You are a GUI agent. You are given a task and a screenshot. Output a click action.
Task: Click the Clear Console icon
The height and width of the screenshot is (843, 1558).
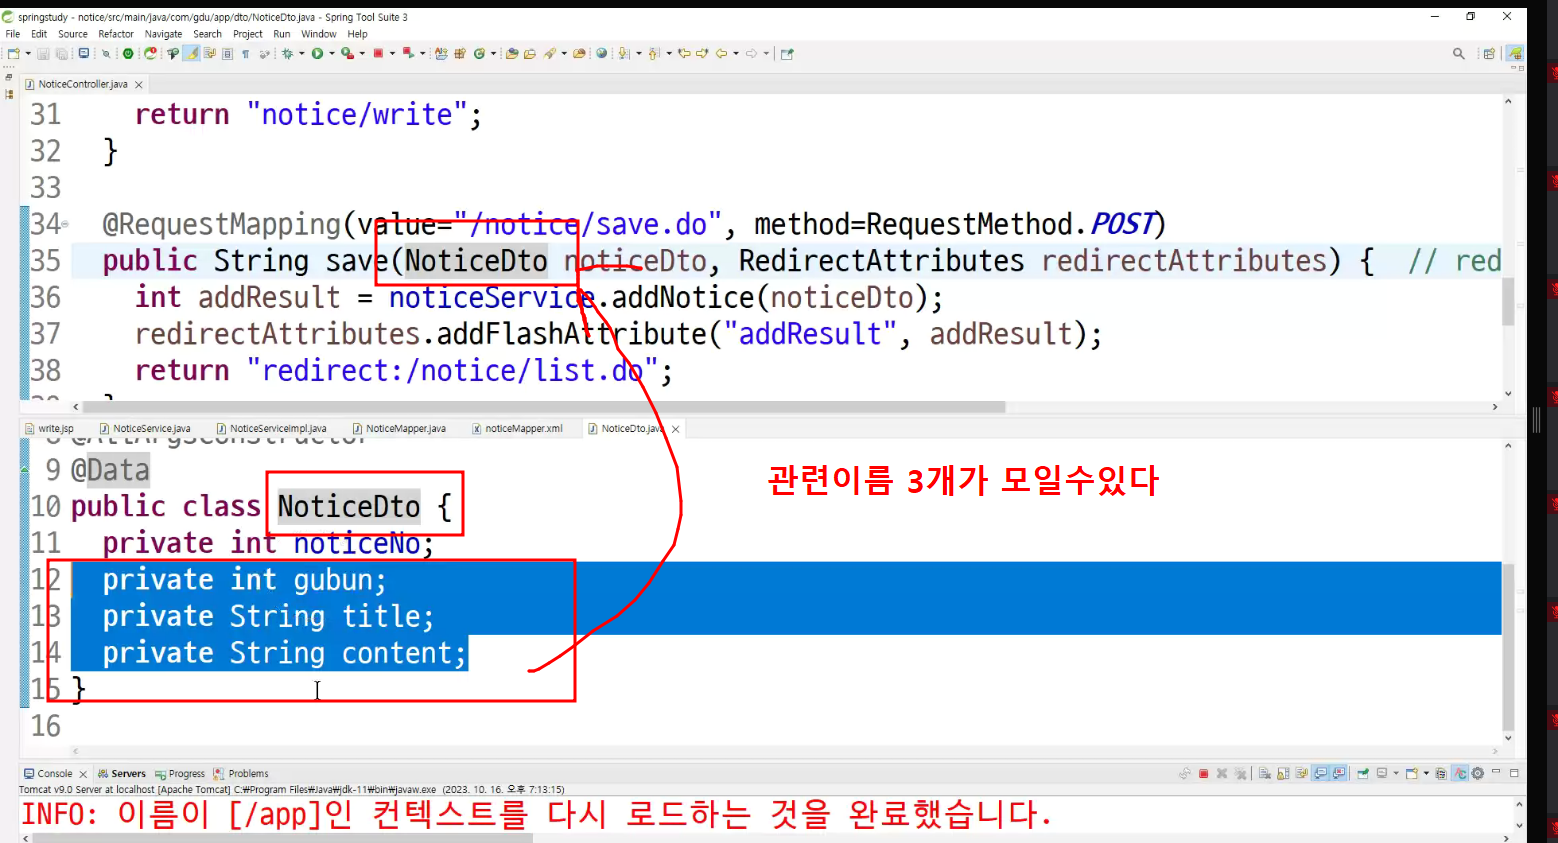pyautogui.click(x=1265, y=774)
